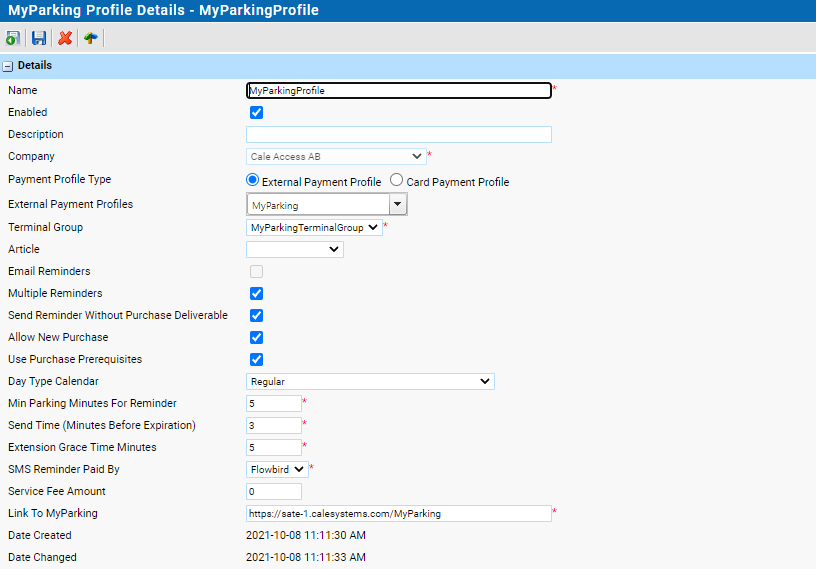Click the up arrow toolbar icon

click(91, 38)
